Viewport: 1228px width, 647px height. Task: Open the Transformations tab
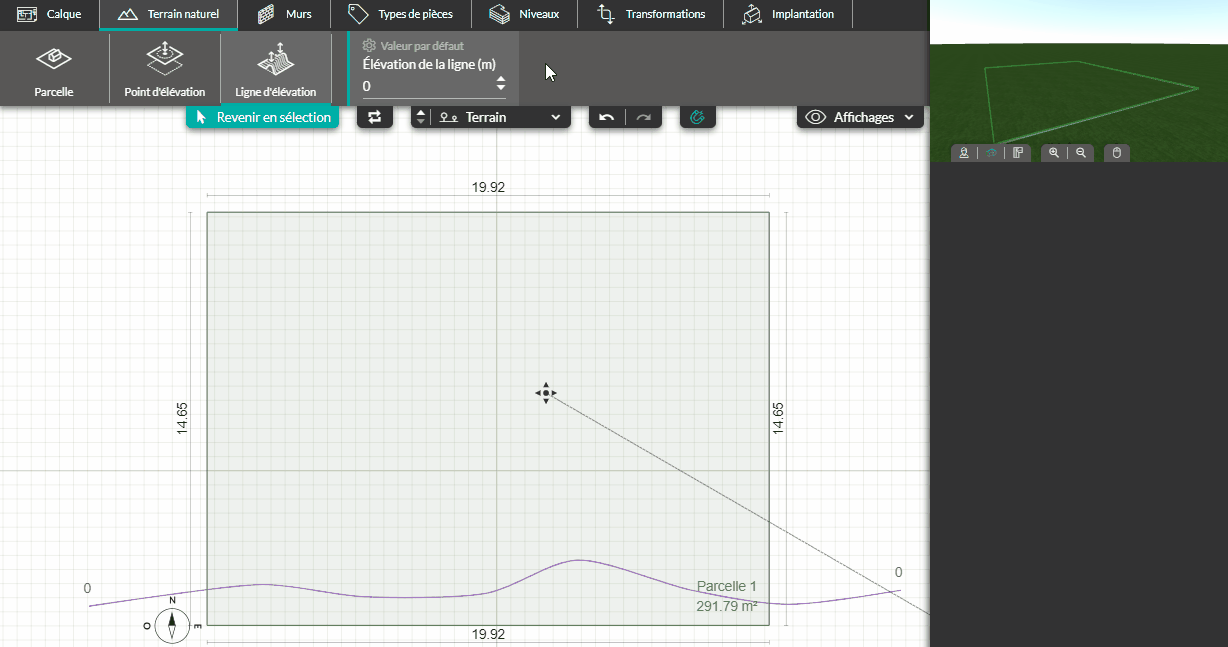pyautogui.click(x=651, y=14)
